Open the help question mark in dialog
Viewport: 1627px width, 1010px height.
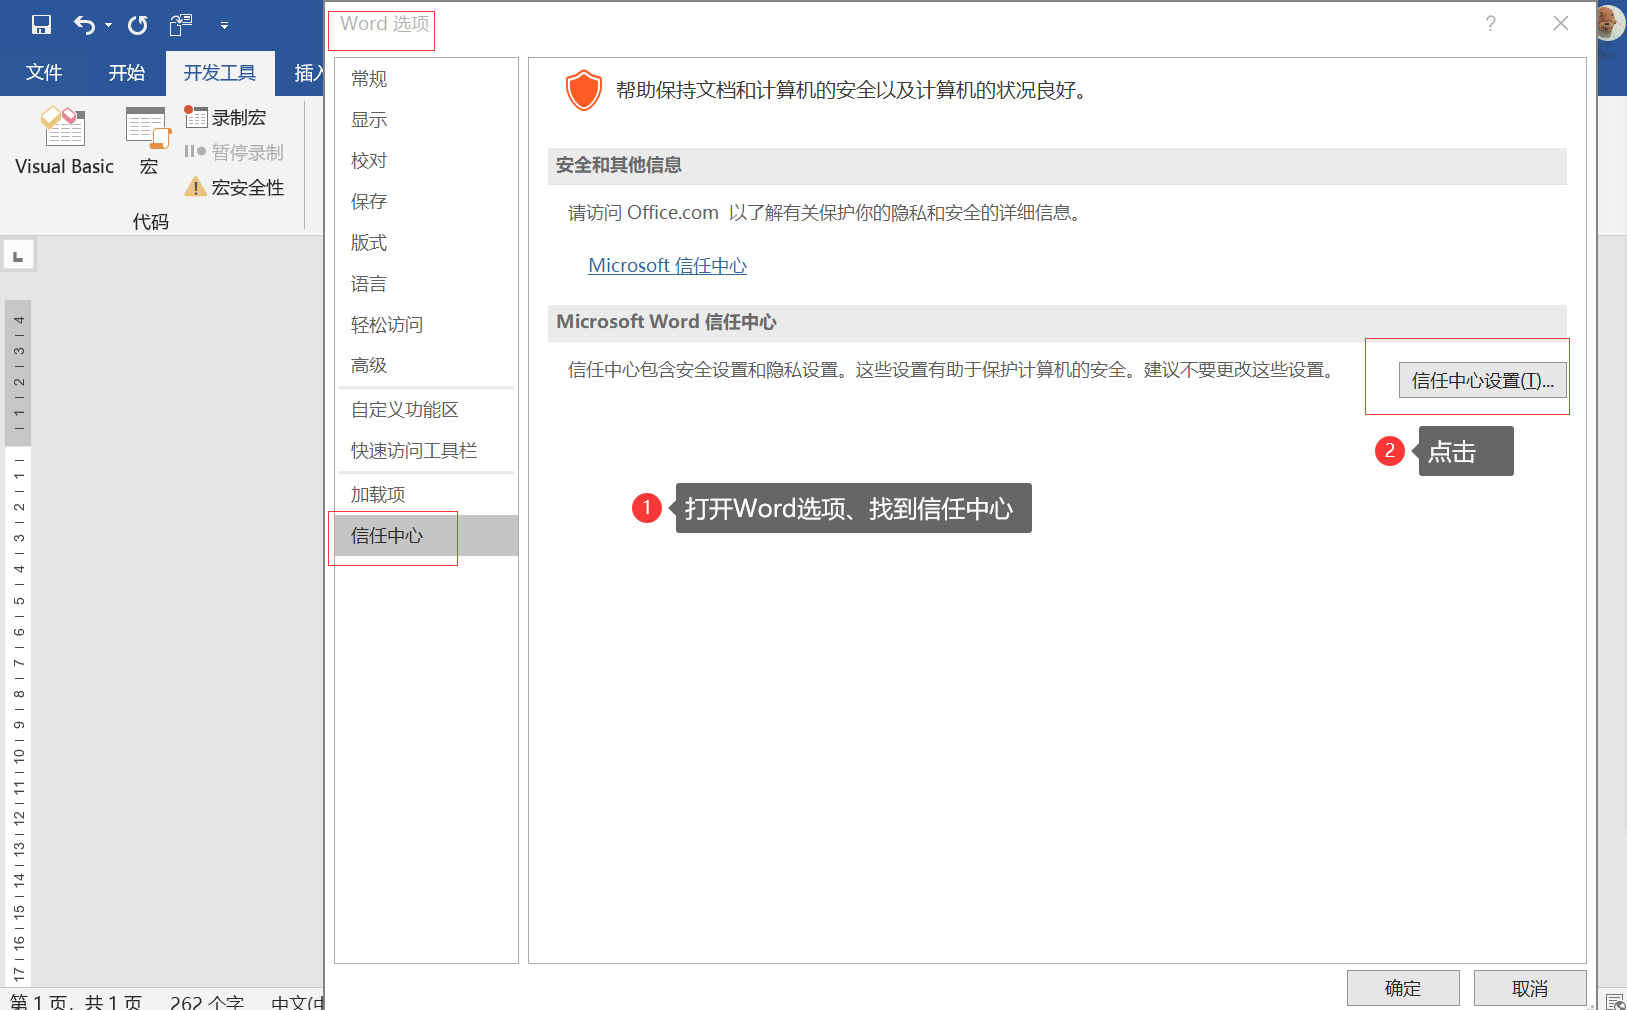[1491, 23]
